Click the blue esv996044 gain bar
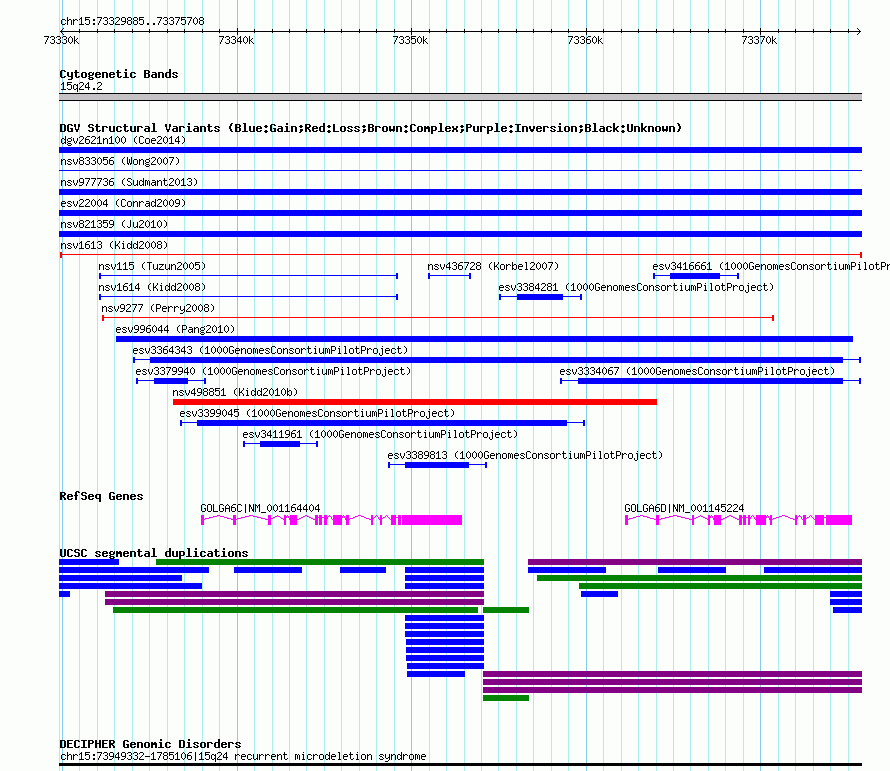 pos(484,339)
